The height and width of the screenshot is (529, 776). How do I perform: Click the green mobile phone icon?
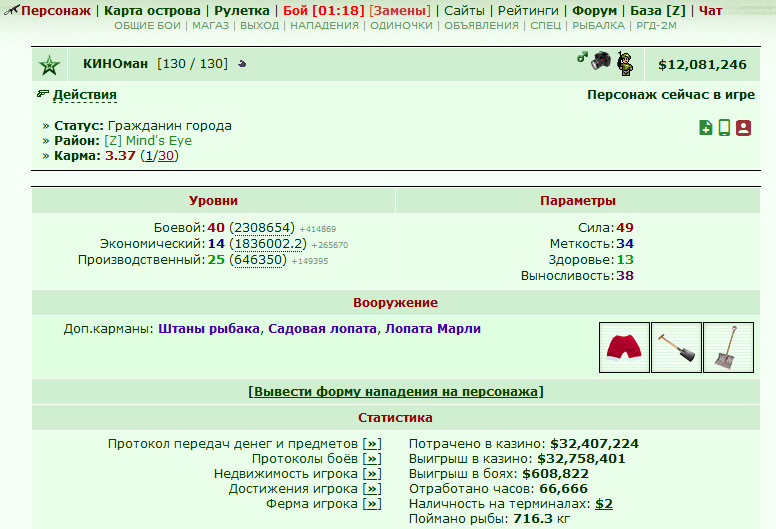point(724,128)
